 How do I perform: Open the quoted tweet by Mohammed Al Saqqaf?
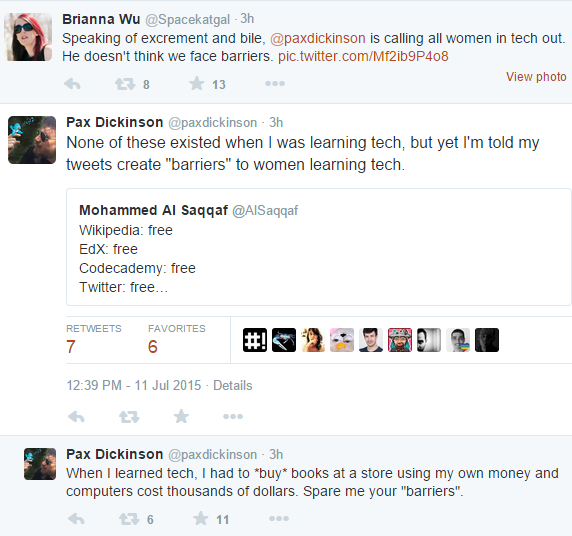pos(318,247)
